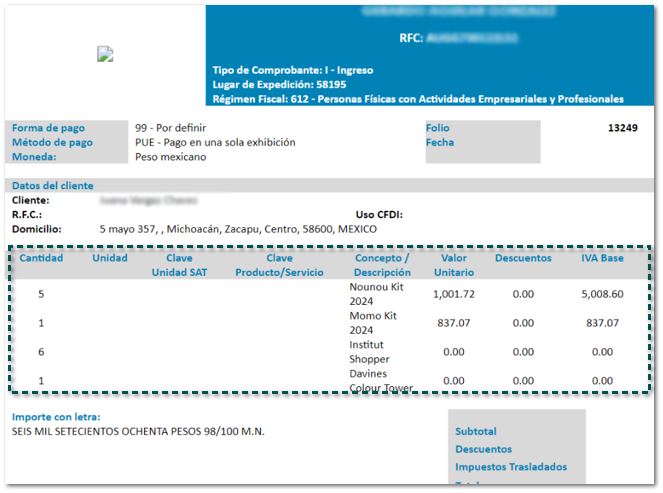This screenshot has width=663, height=493.
Task: Click the broken logo image placeholder
Action: (x=105, y=54)
